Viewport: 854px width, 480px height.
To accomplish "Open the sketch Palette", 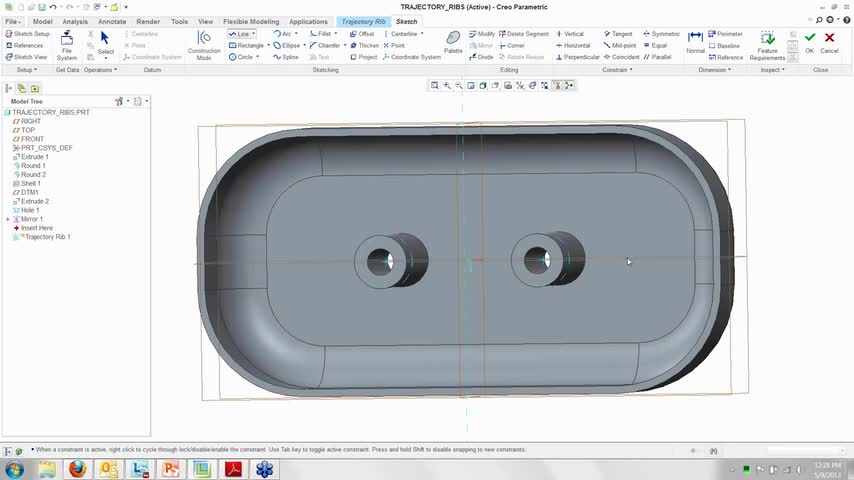I will coord(453,42).
